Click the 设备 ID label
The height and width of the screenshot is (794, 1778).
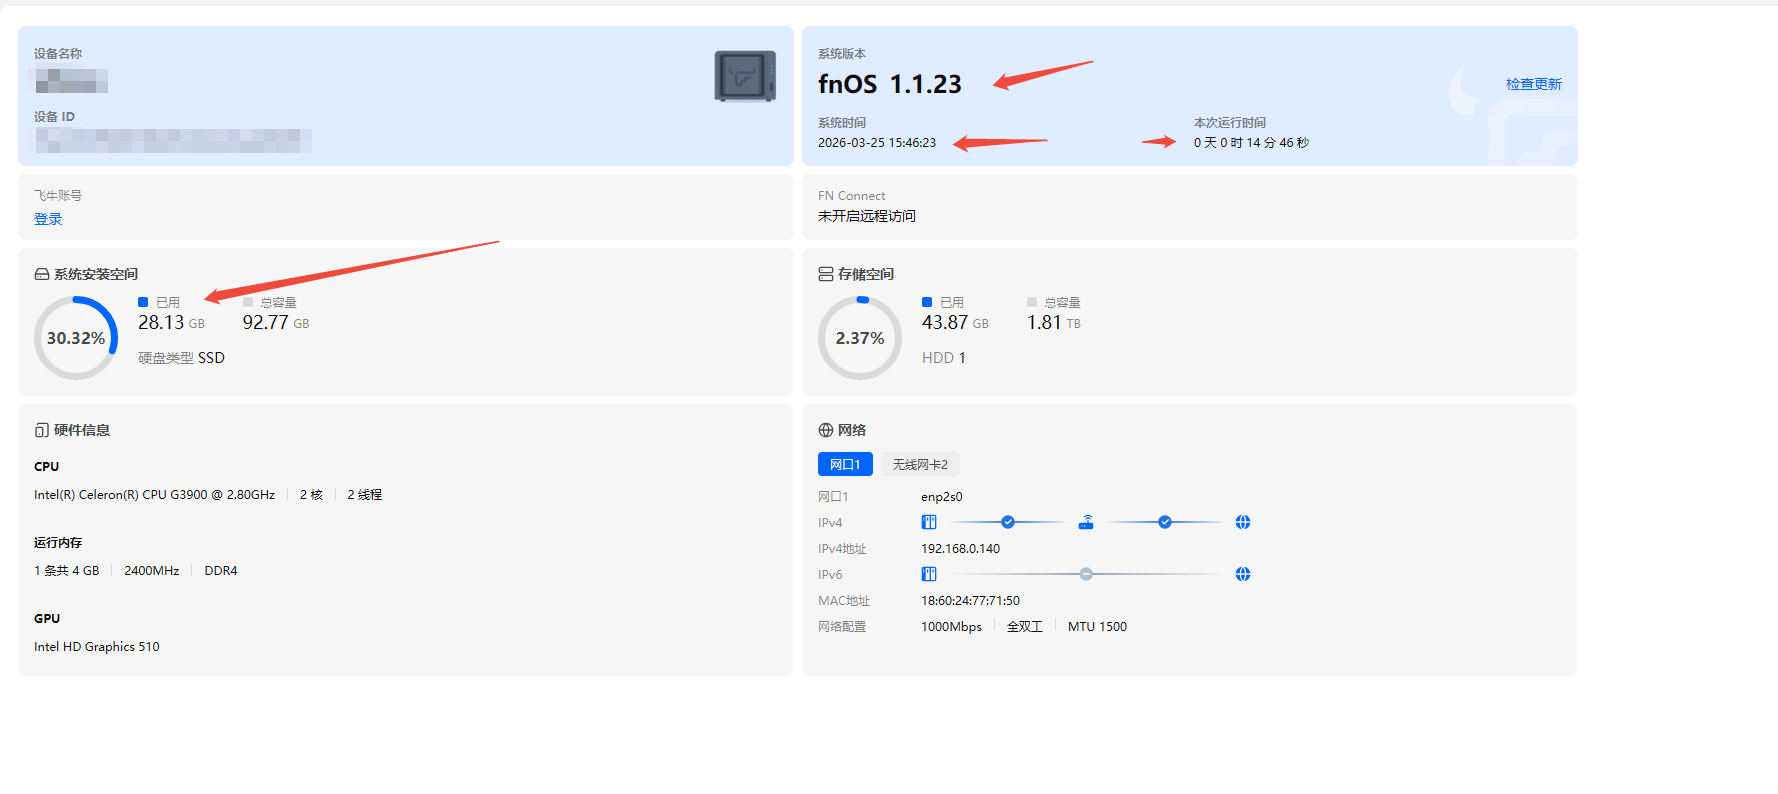[x=55, y=117]
